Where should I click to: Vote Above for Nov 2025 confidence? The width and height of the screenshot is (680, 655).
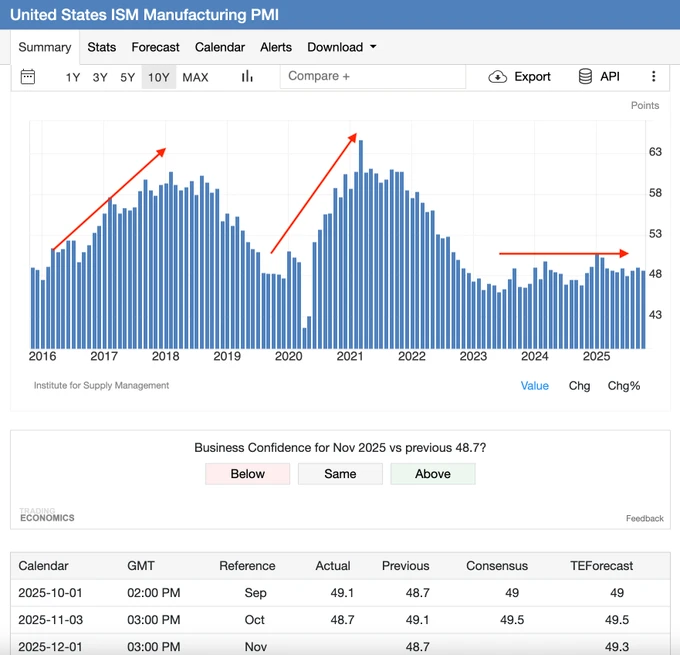432,474
